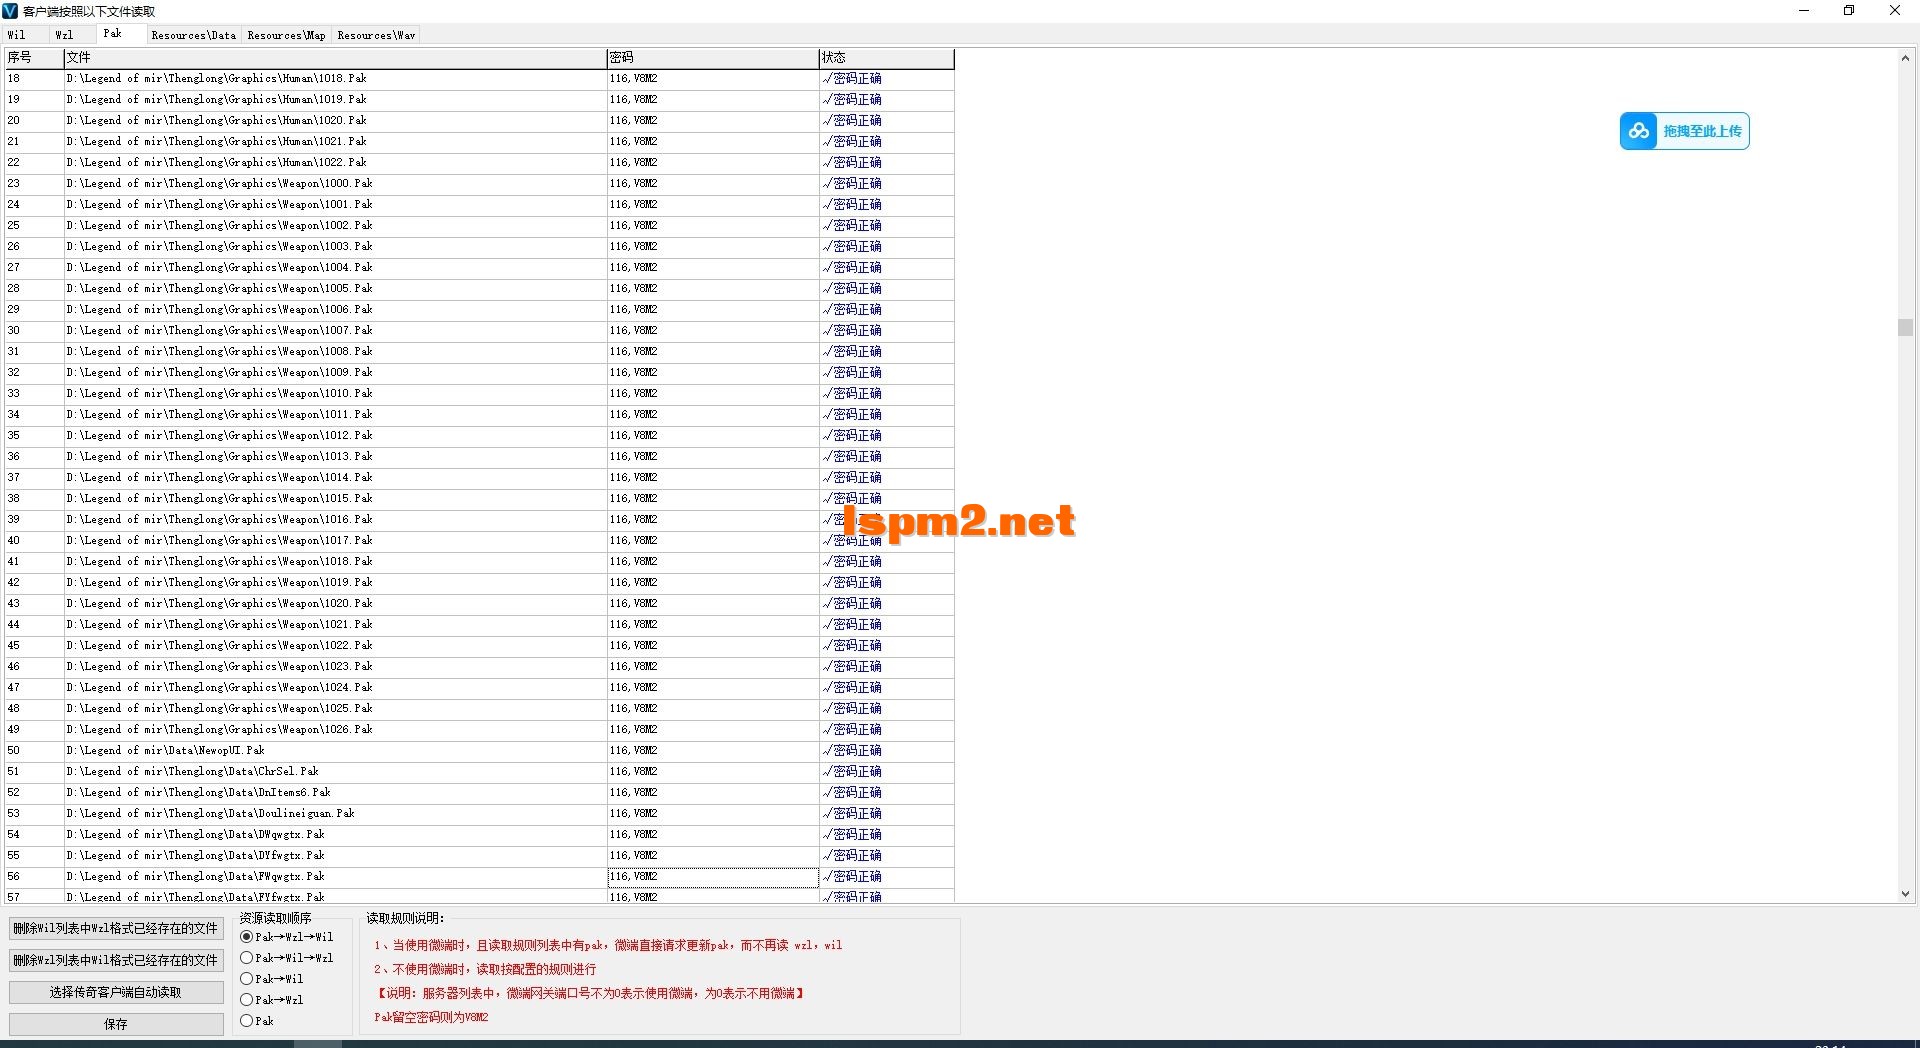Select file row Weapon\1010.Pak

(x=335, y=393)
